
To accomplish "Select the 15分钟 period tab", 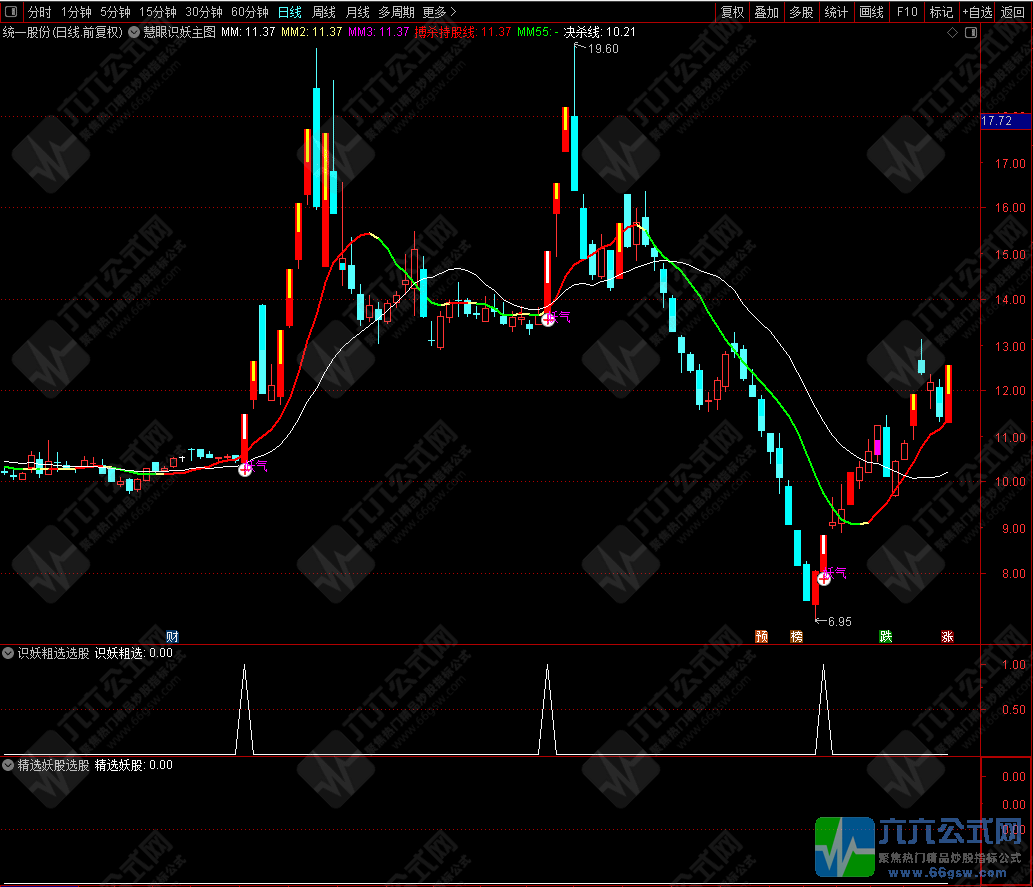I will pos(157,12).
